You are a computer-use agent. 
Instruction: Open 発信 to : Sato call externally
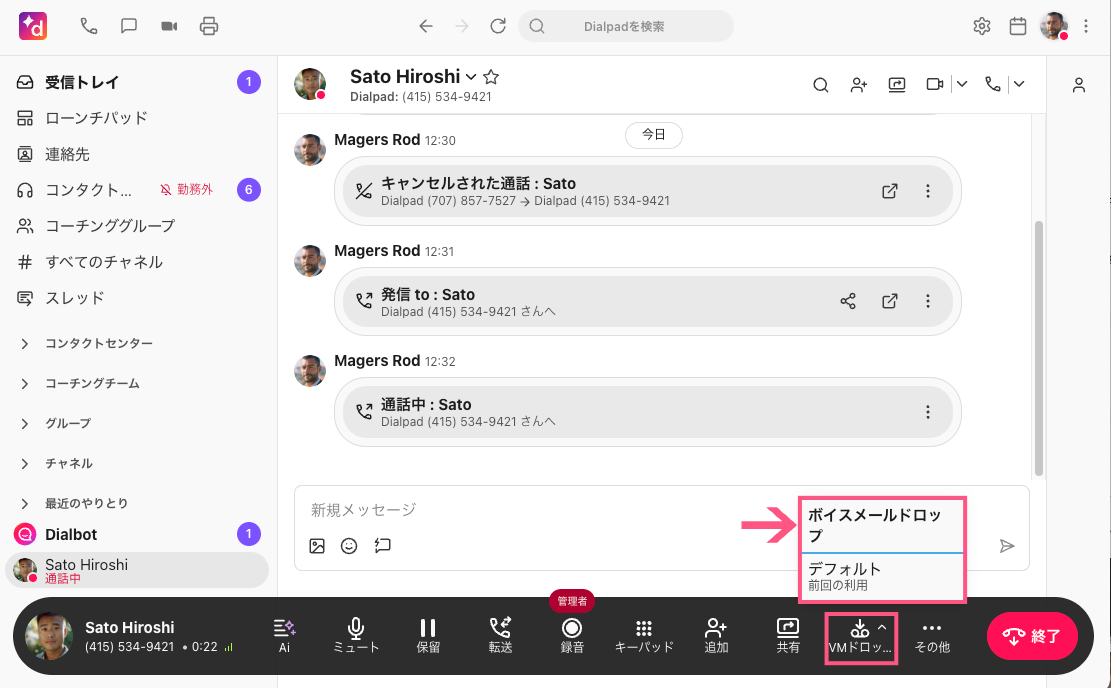[890, 301]
